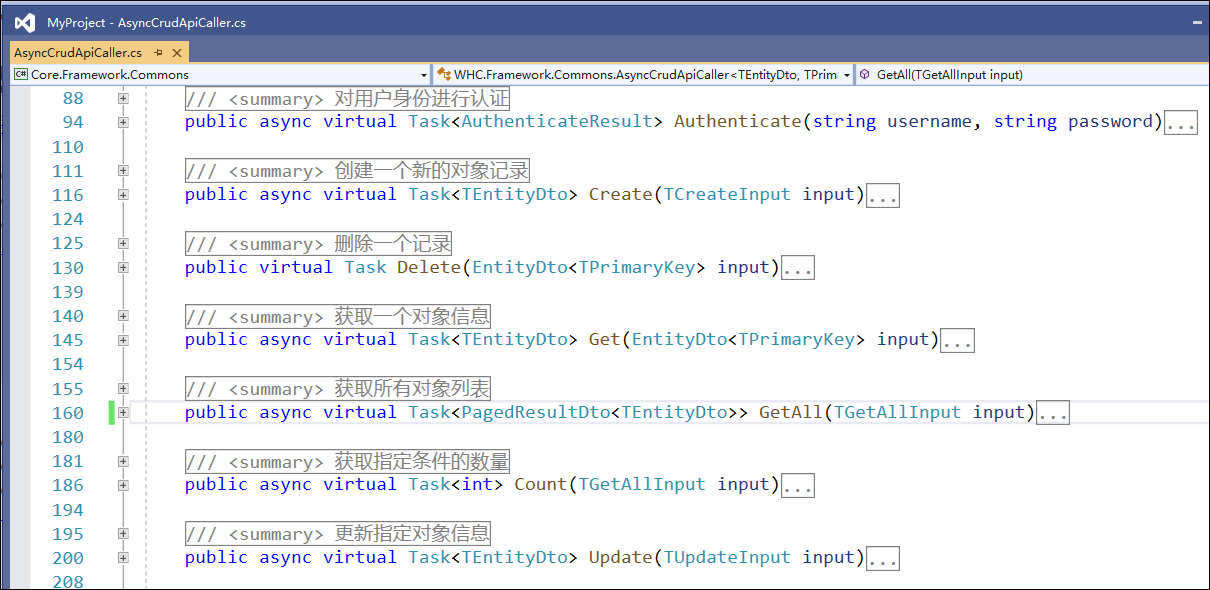Expand the summary comment at line 195
Viewport: 1210px width, 590px height.
pyautogui.click(x=123, y=533)
